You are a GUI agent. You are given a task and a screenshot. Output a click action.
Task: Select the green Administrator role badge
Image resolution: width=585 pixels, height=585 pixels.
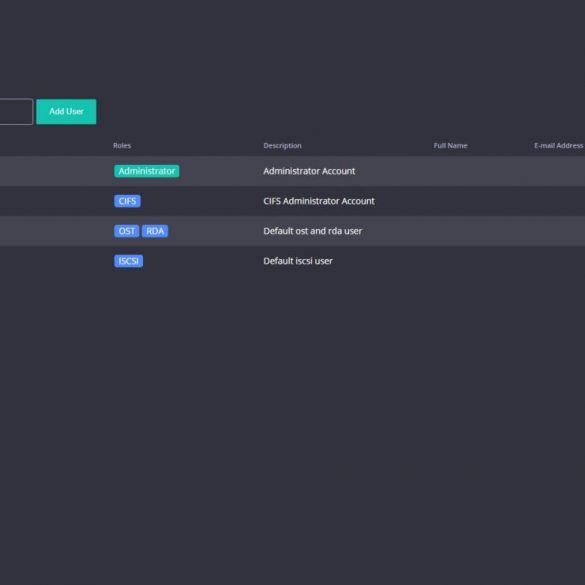point(147,171)
